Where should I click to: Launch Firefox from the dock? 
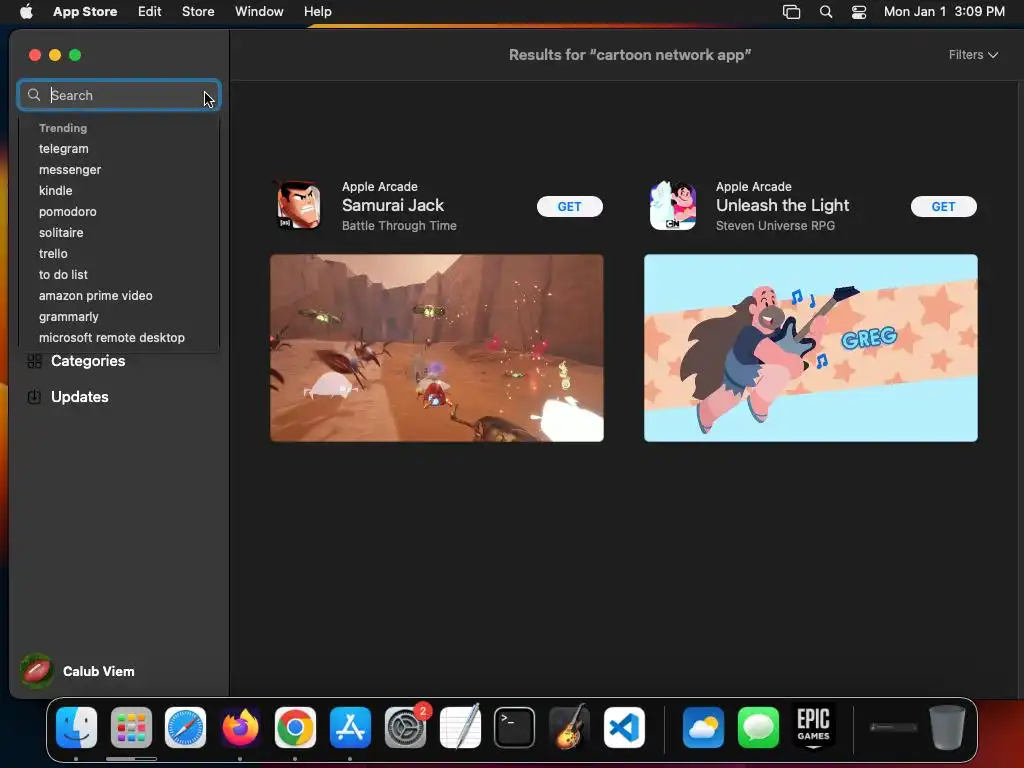click(x=240, y=728)
